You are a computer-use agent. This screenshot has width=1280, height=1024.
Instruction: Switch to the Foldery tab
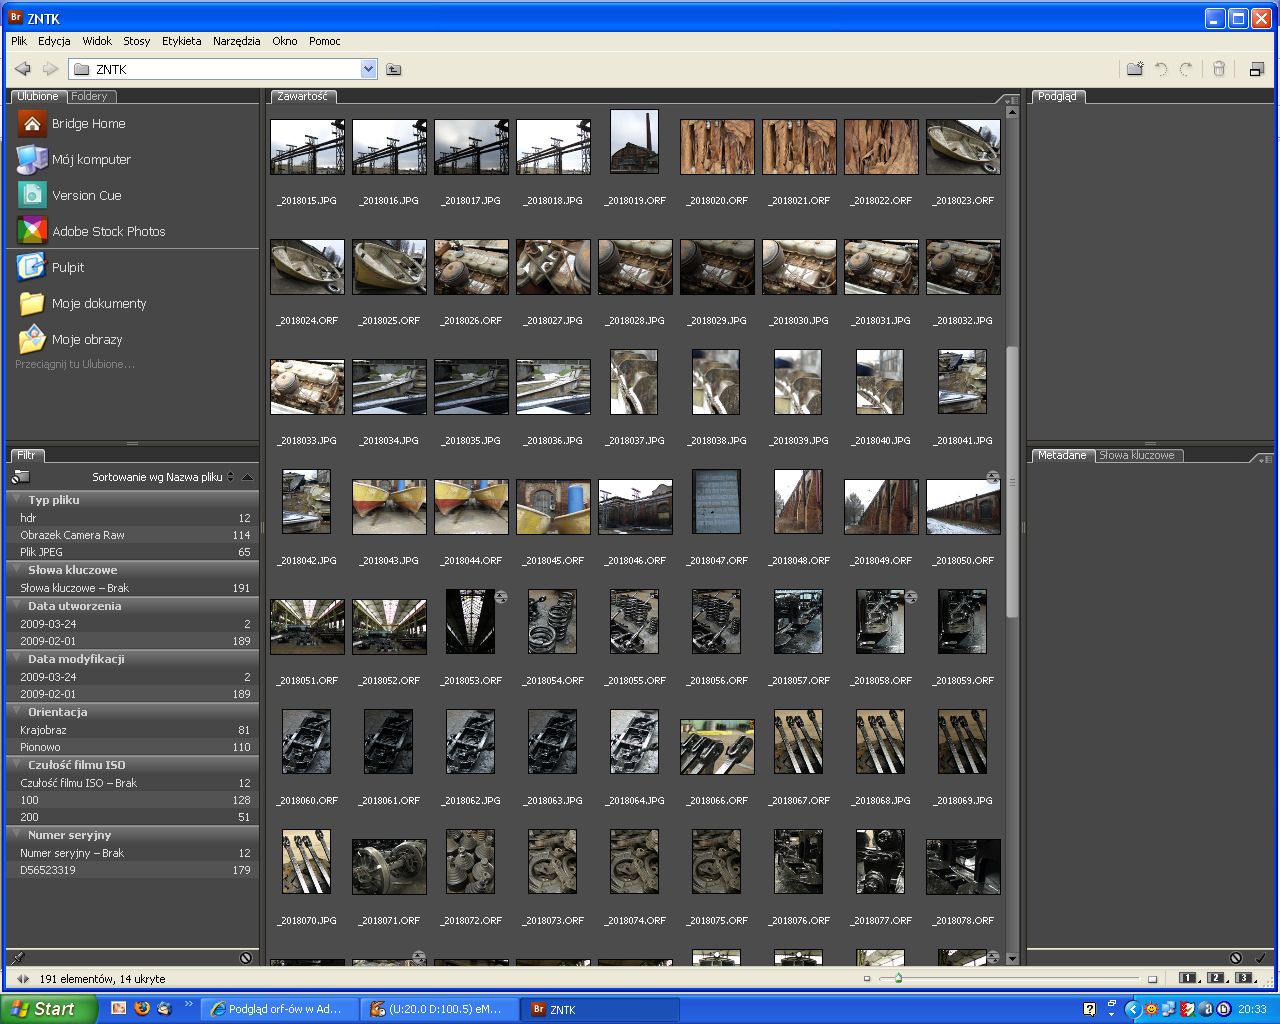[x=89, y=96]
